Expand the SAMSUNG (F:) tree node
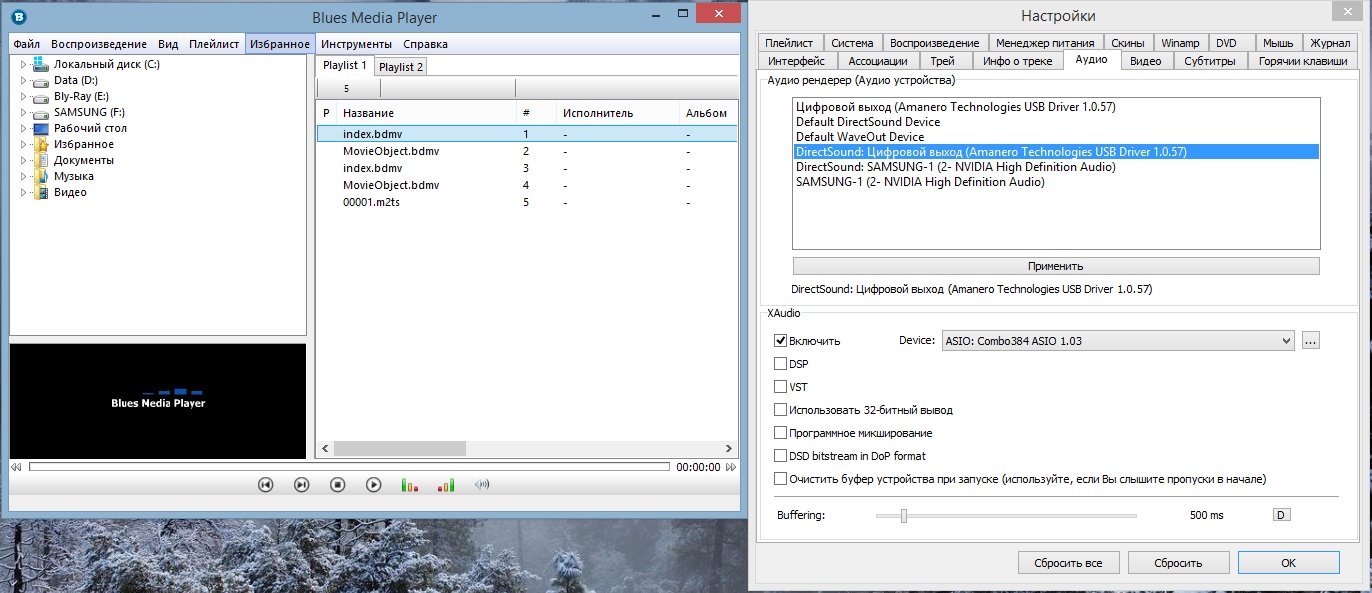This screenshot has height=593, width=1372. [23, 112]
